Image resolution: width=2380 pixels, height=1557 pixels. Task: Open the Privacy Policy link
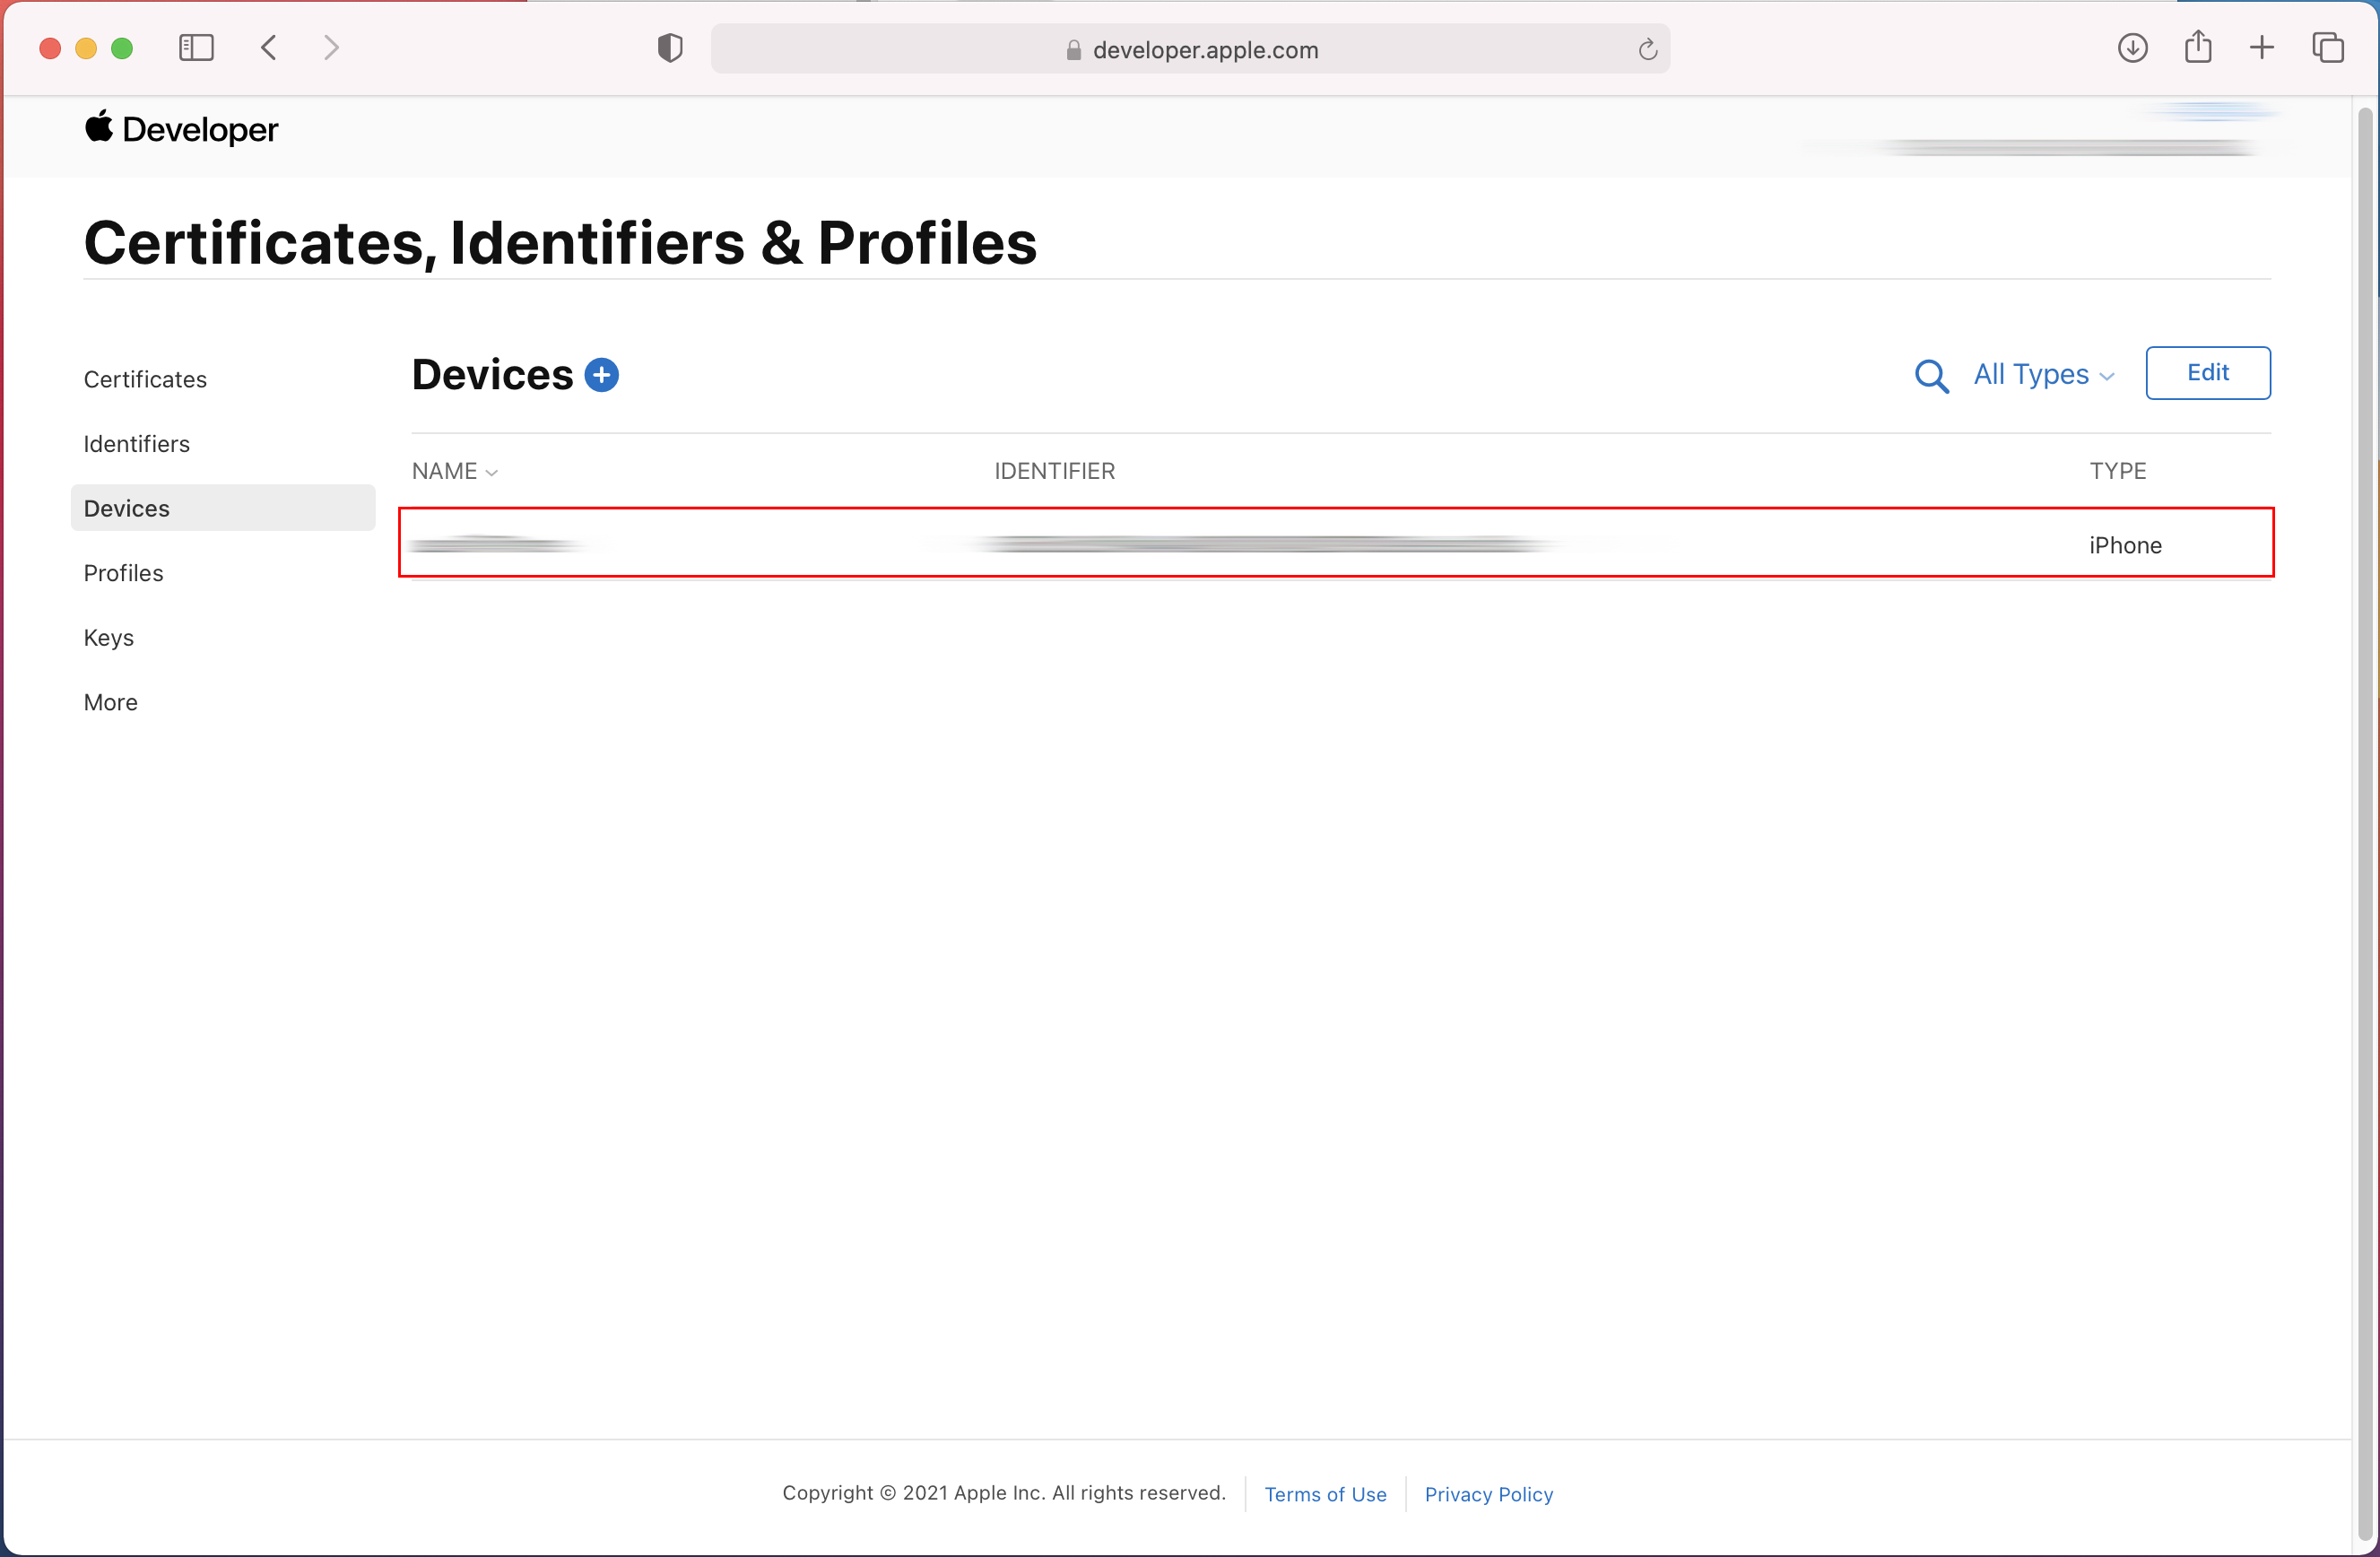click(1488, 1494)
